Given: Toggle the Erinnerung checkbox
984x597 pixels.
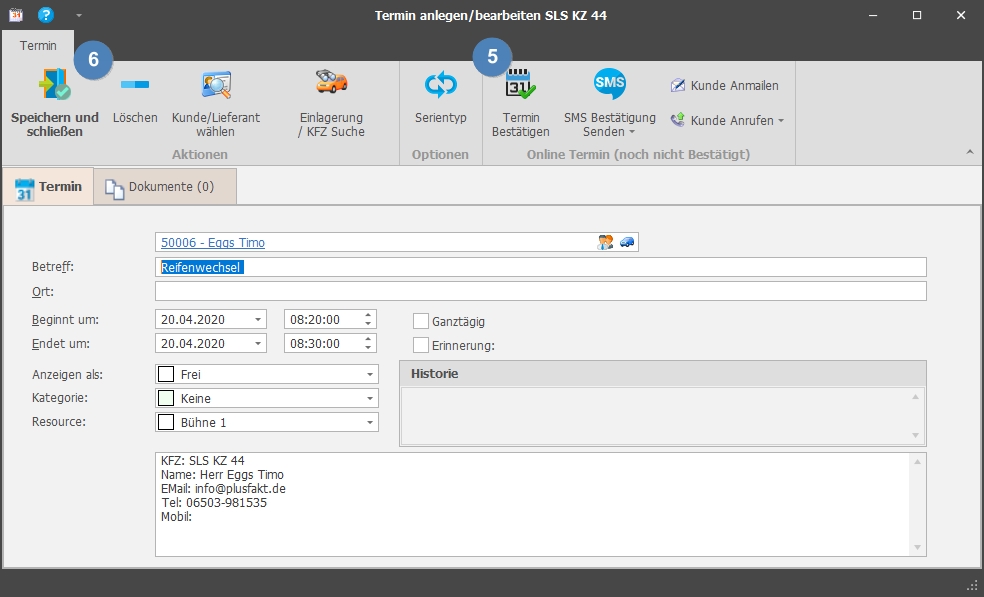Looking at the screenshot, I should (420, 345).
